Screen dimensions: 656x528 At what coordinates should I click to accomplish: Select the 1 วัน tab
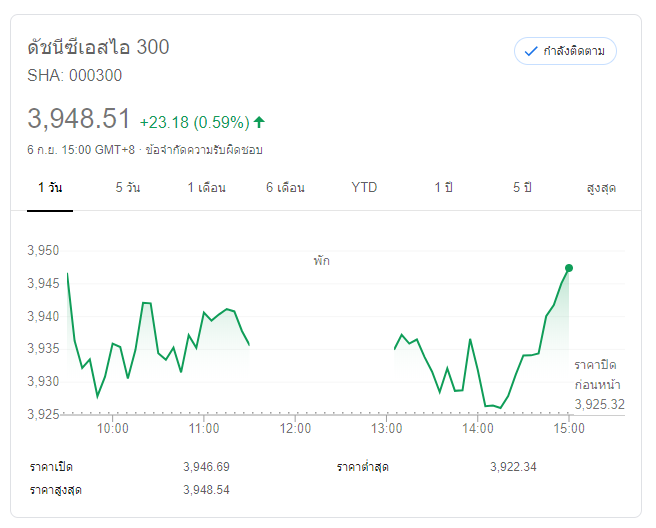coord(49,188)
